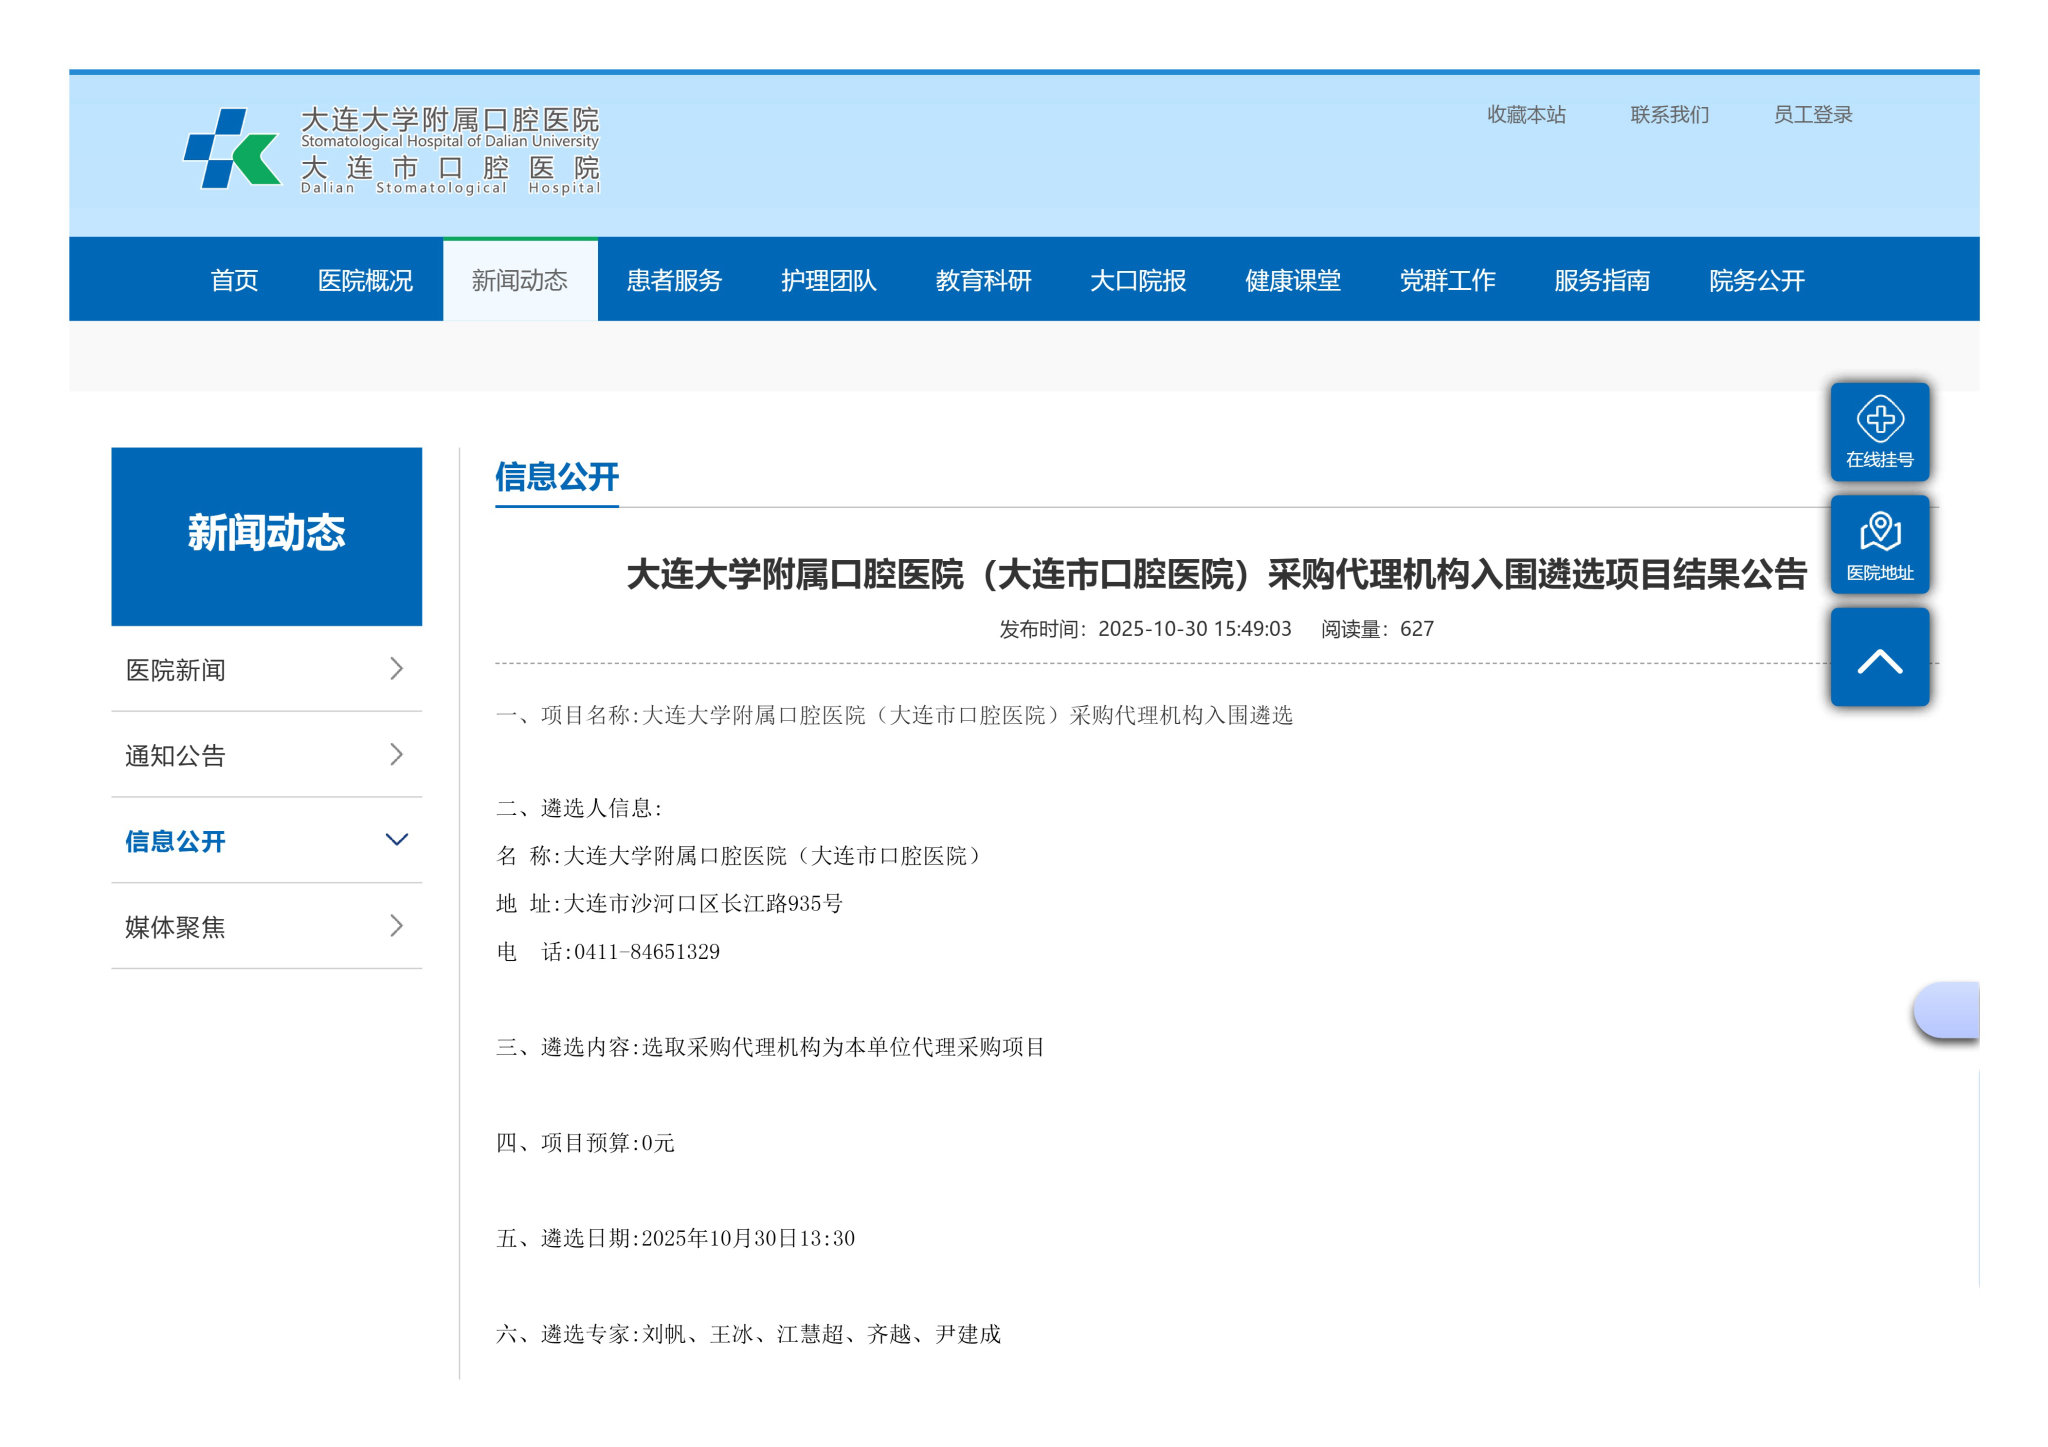Open the 患者服务 menu item
Screen dimensions: 2048x1447
pyautogui.click(x=674, y=281)
